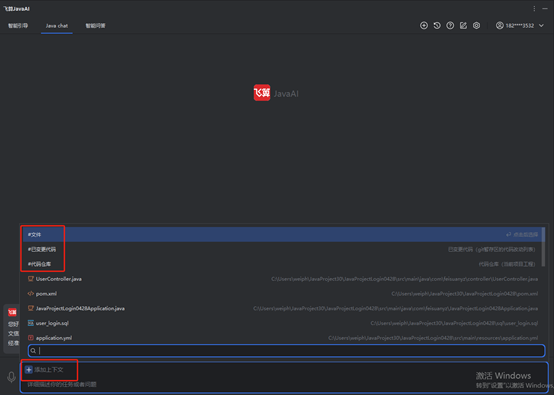Open the third 智能问答 tab
The width and height of the screenshot is (554, 395).
tap(95, 25)
